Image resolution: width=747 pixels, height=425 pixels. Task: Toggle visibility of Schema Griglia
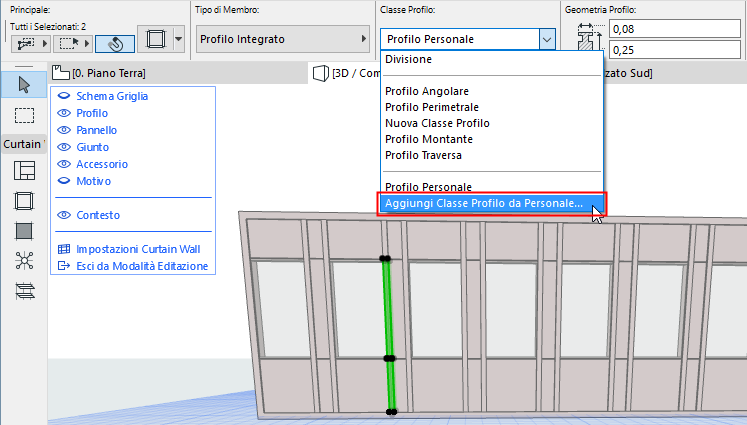[x=64, y=96]
